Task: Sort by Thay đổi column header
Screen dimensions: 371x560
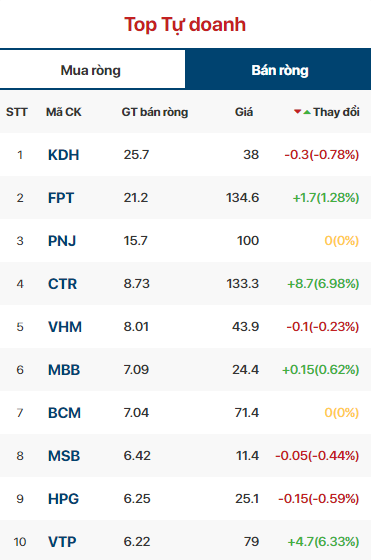Action: 336,112
